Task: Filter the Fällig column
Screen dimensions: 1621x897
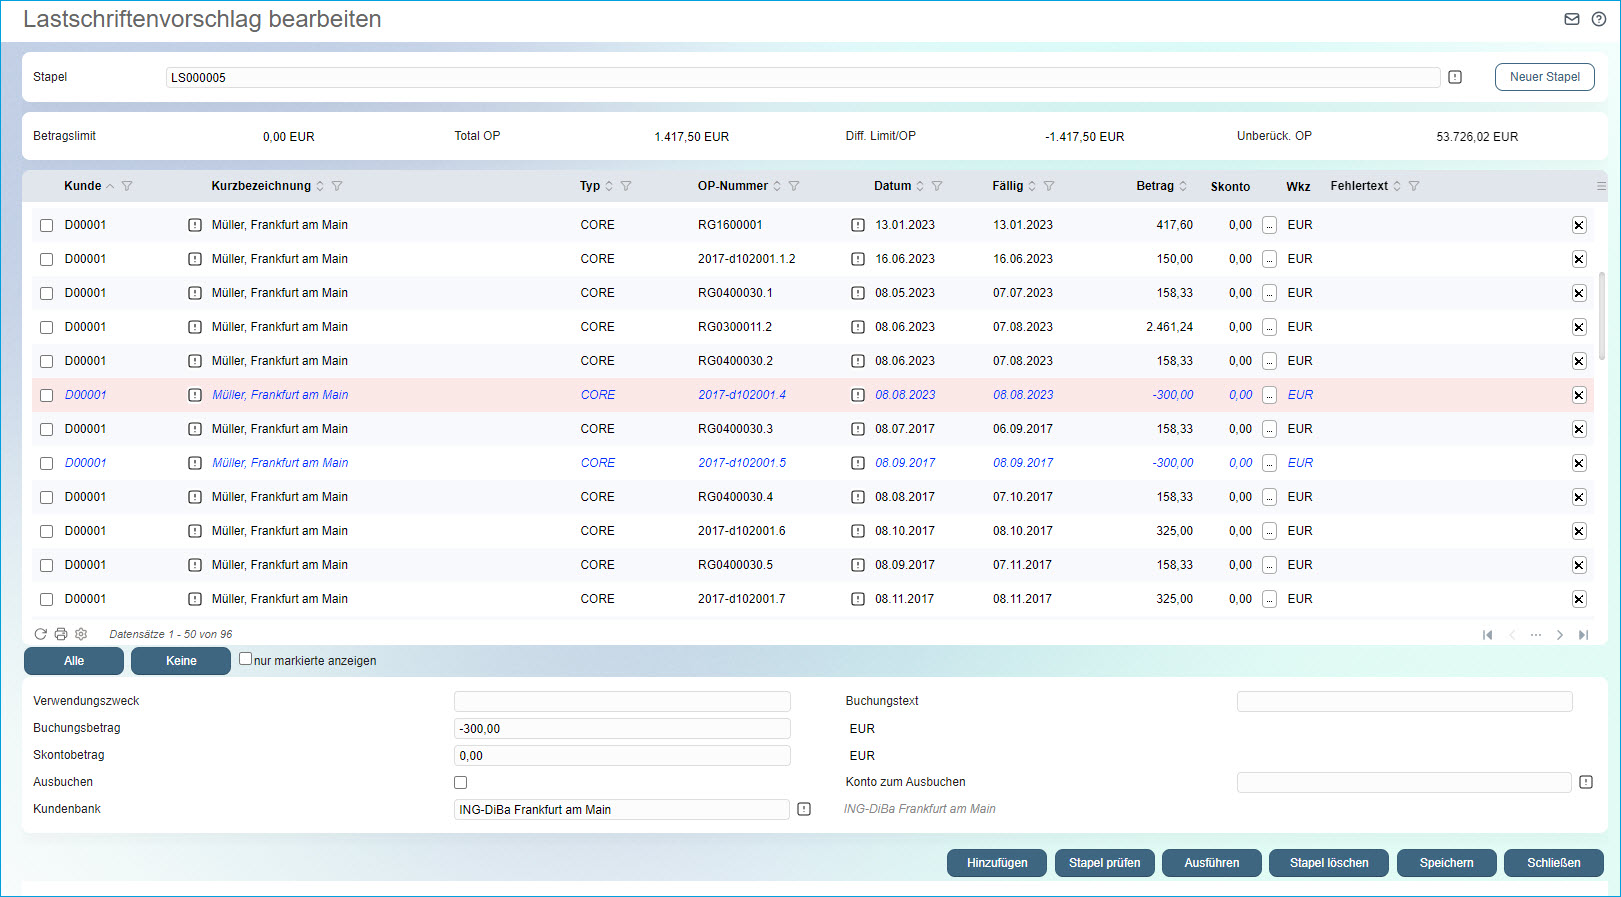Action: pyautogui.click(x=1049, y=186)
